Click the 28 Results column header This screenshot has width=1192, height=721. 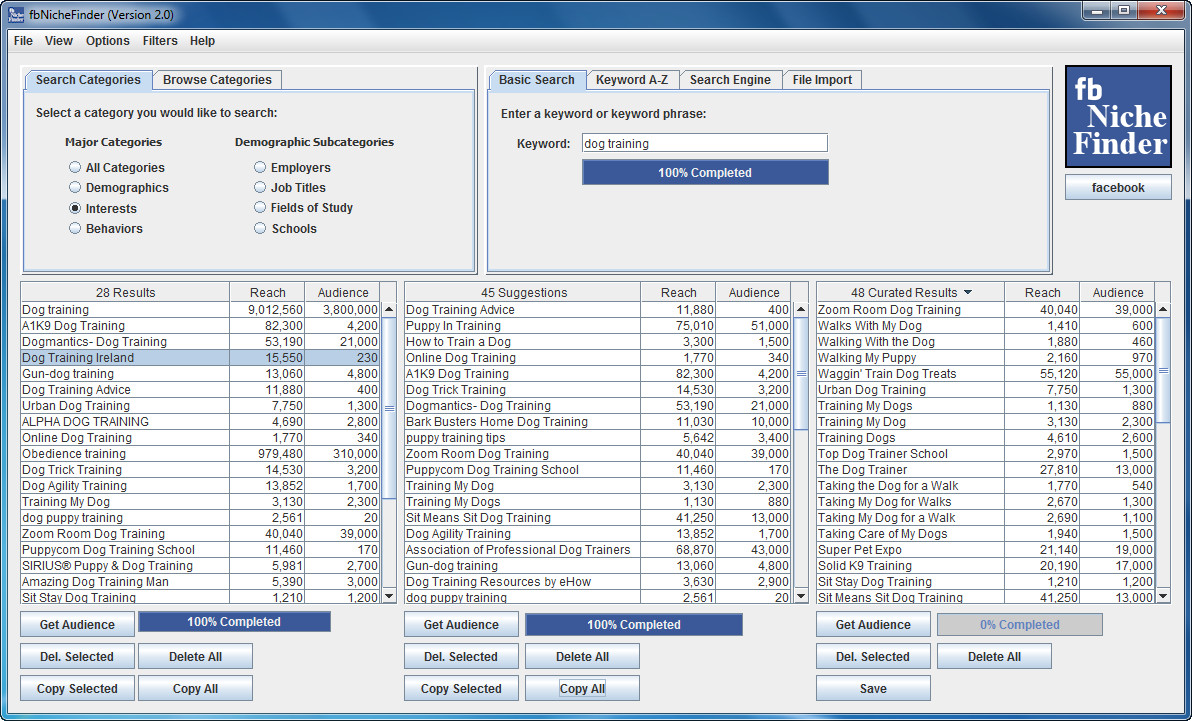(125, 292)
